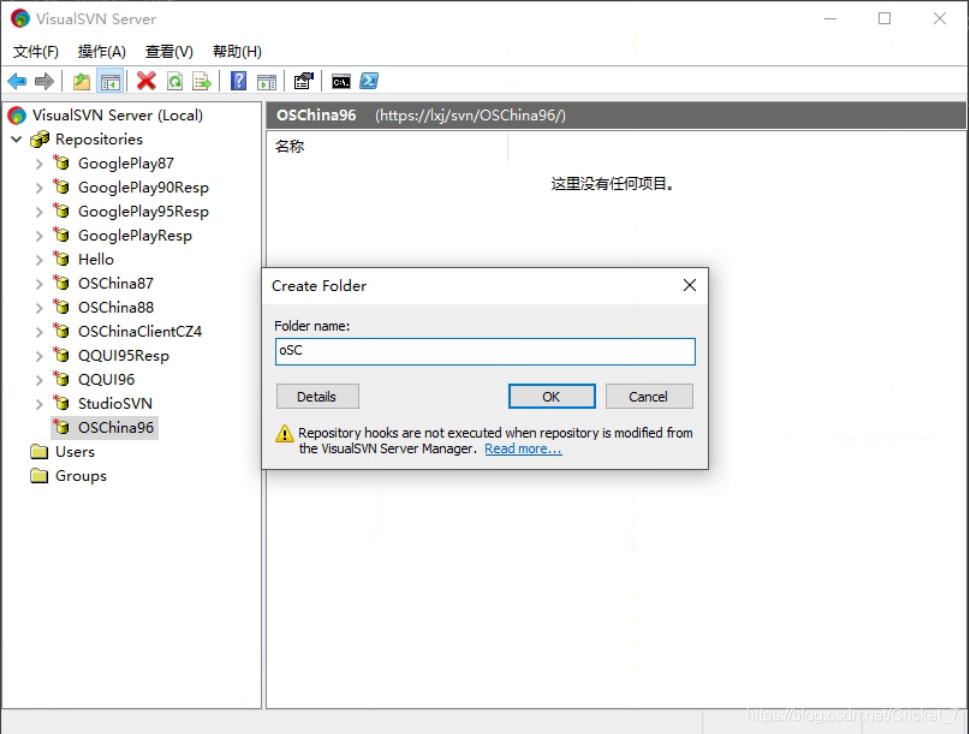Click the GooglePlay87 repository icon
Image resolution: width=969 pixels, height=734 pixels.
point(61,162)
